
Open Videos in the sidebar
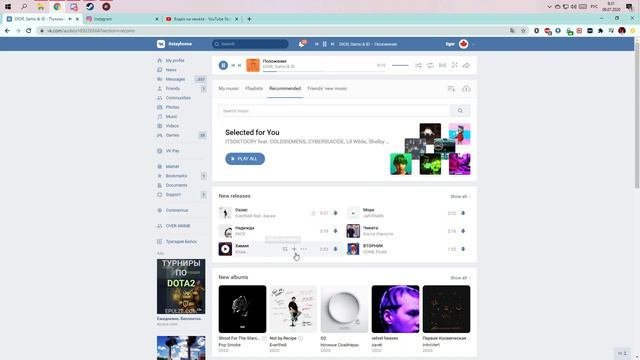click(x=172, y=126)
